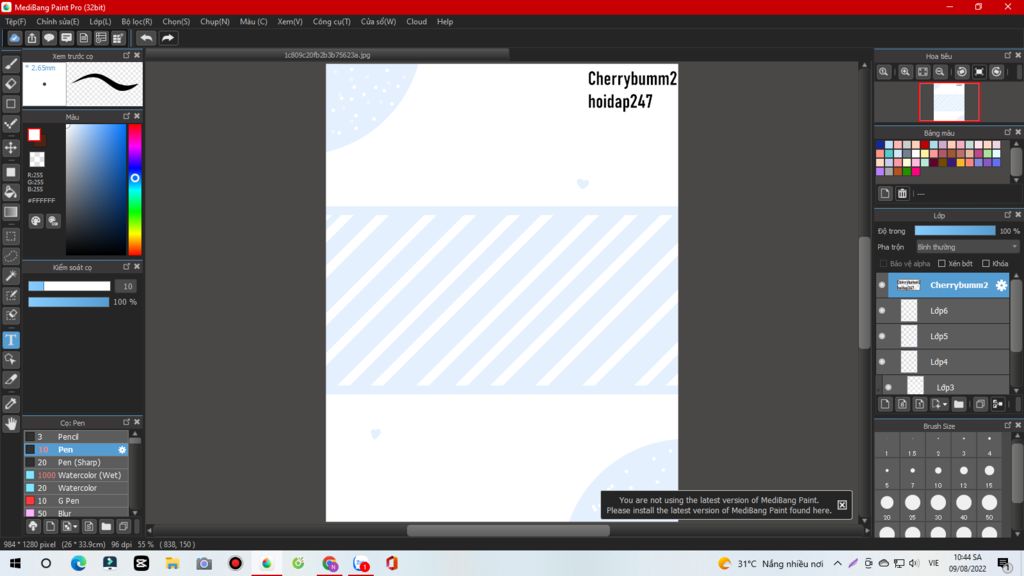The width and height of the screenshot is (1024, 576).
Task: Select the Gradient tool
Action: 11,212
